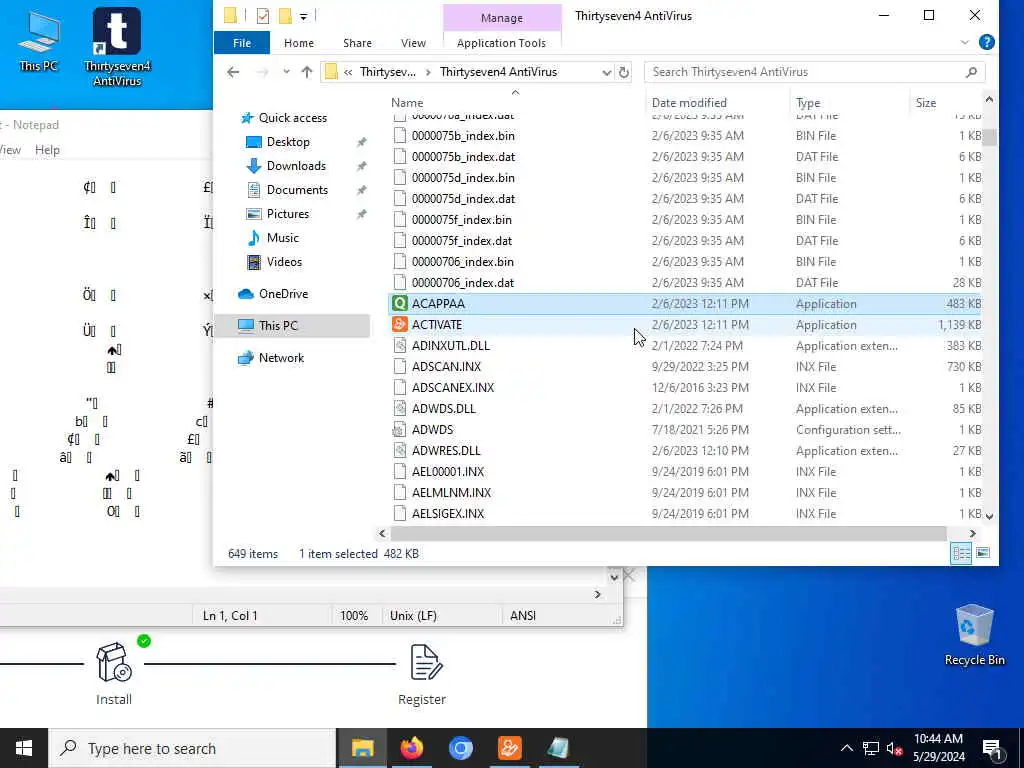Click the Install step icon
Screen dimensions: 1024x768
pos(114,664)
